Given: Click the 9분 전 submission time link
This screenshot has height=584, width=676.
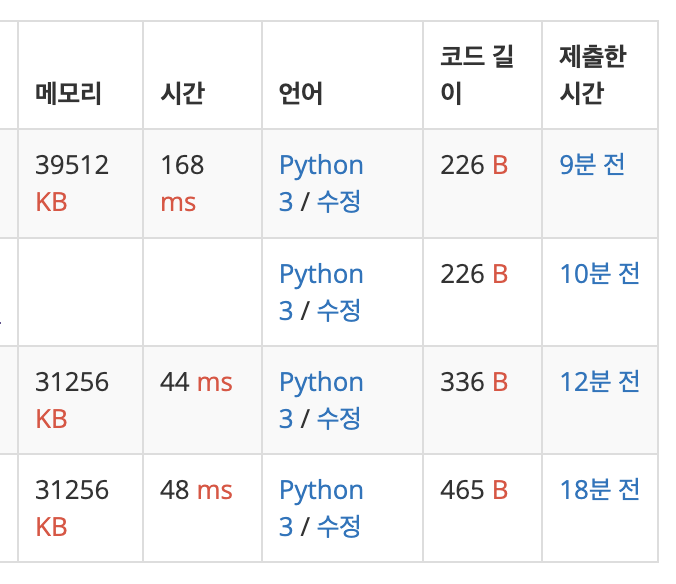Looking at the screenshot, I should pos(592,165).
